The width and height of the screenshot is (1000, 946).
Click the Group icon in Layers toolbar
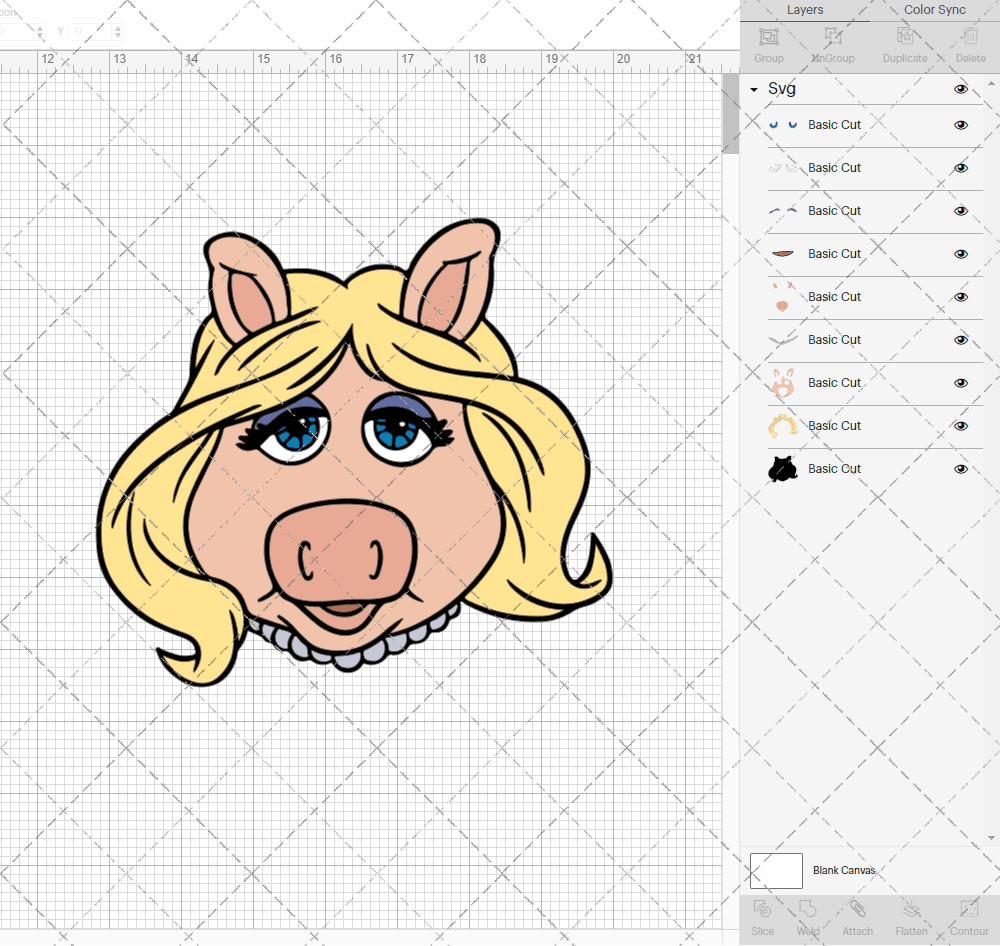(768, 36)
